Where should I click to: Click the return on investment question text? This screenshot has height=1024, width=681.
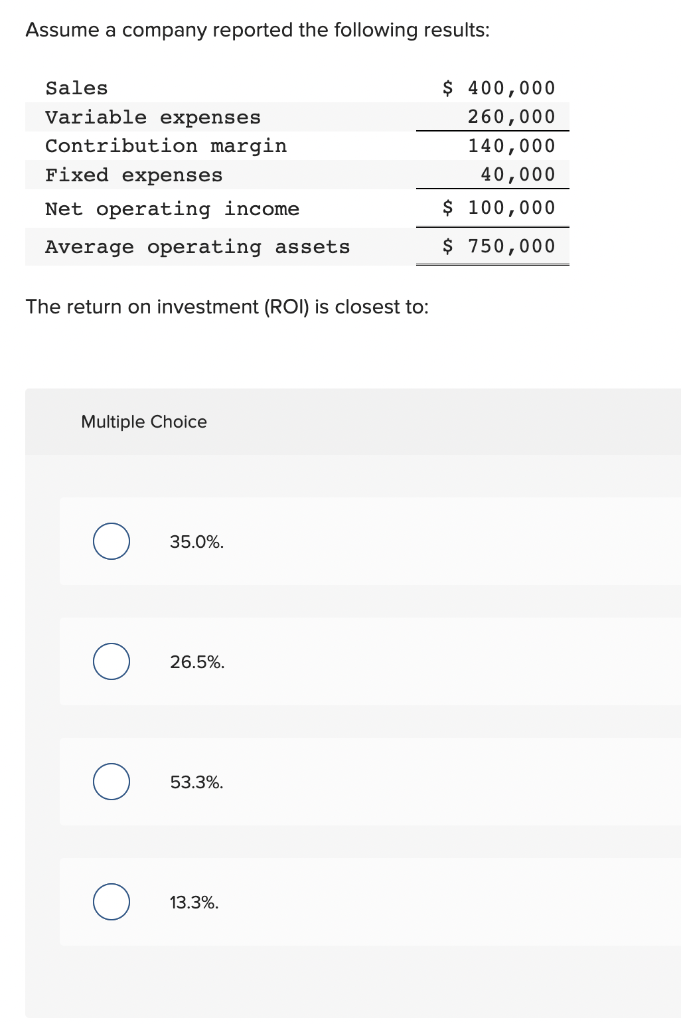point(227,306)
